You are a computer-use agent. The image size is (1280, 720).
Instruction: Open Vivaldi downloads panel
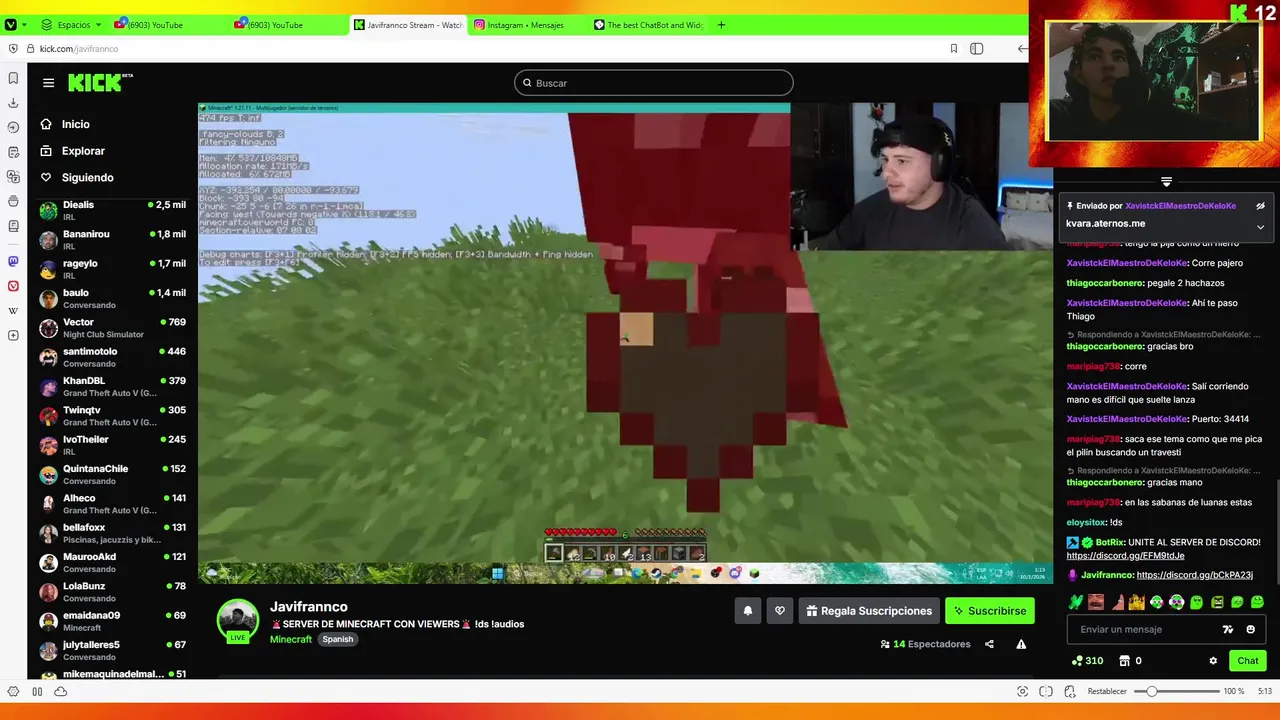pos(13,103)
